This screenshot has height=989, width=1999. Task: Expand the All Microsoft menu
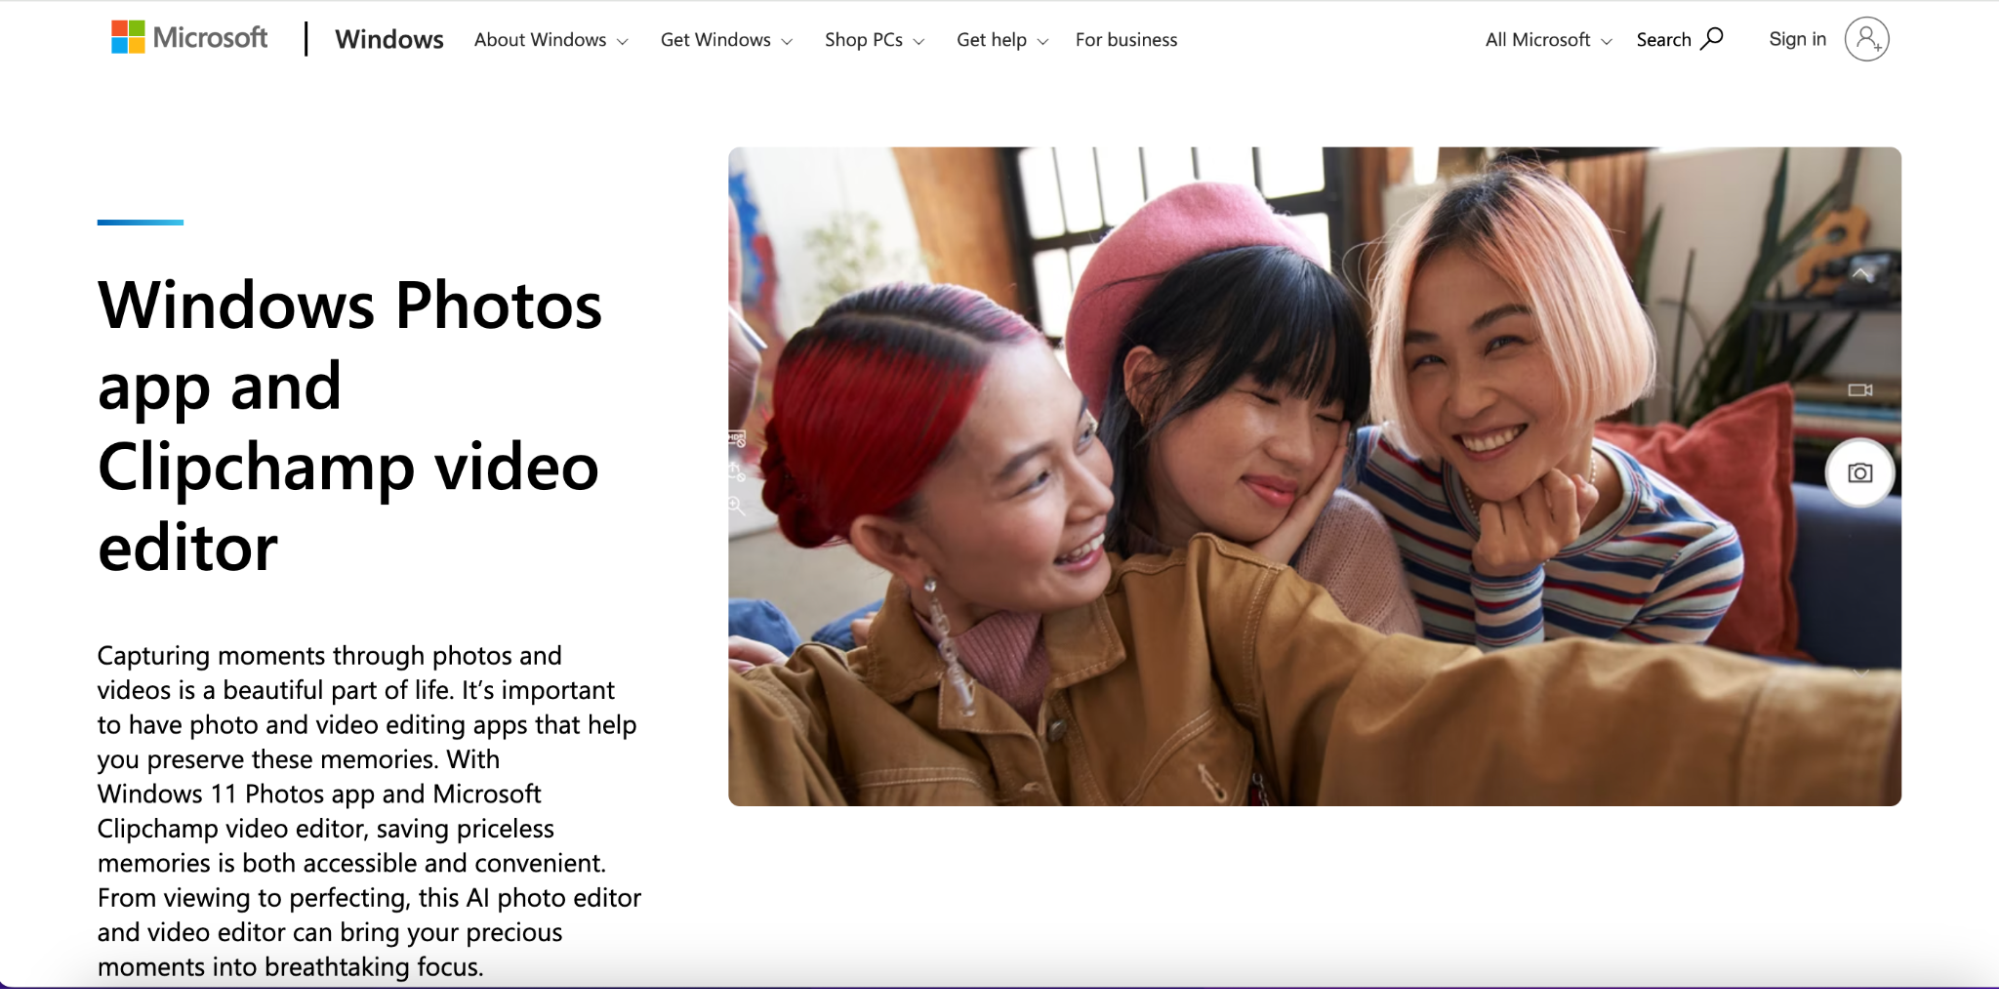(1548, 40)
